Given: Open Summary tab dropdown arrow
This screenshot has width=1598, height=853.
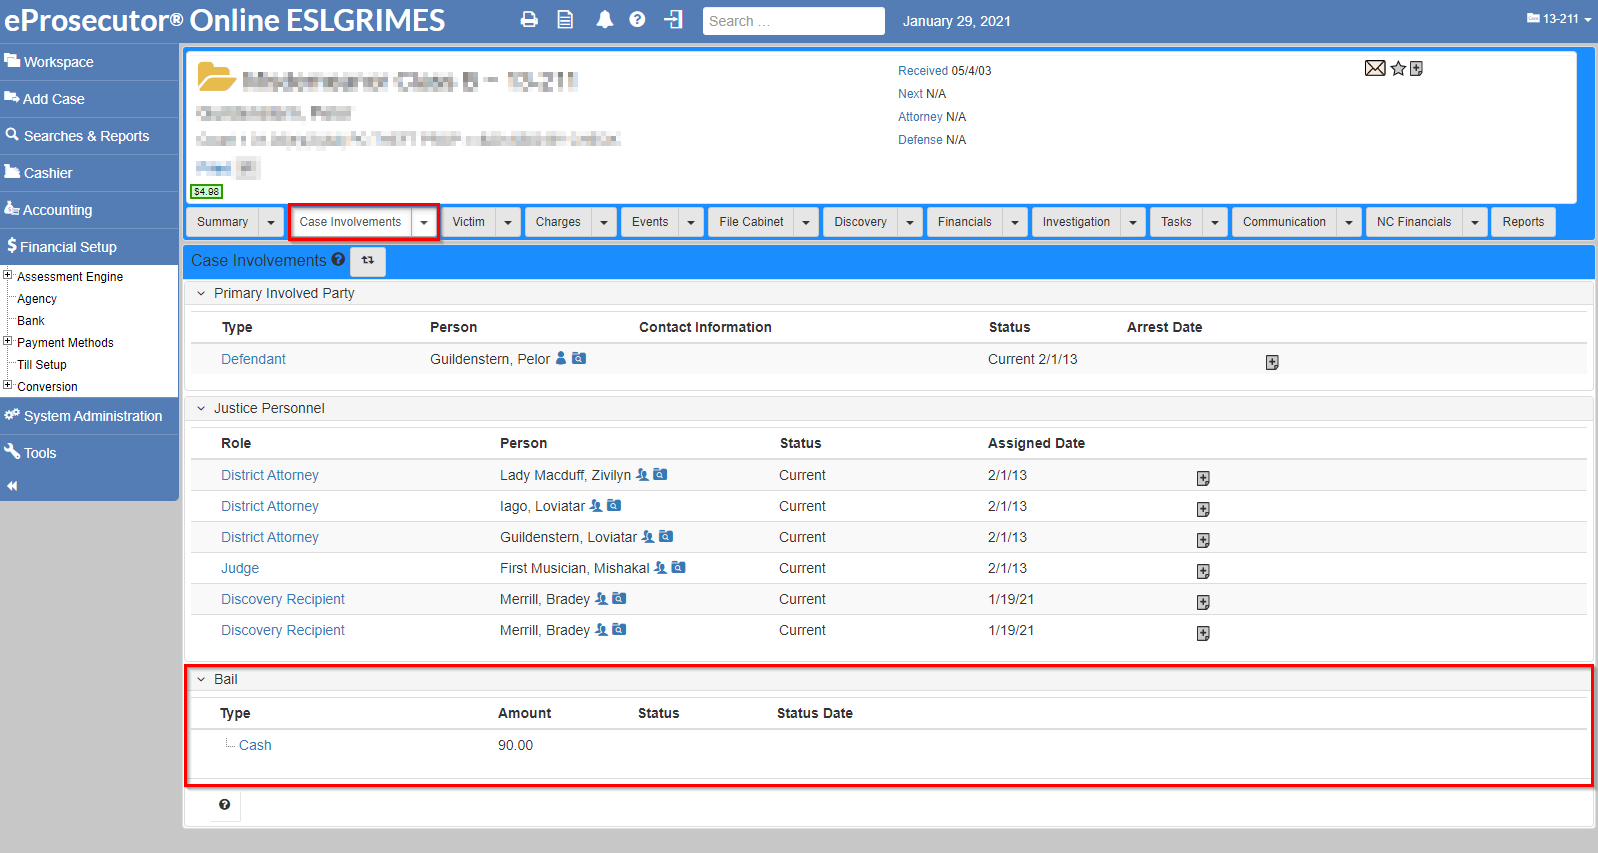Looking at the screenshot, I should tap(271, 222).
